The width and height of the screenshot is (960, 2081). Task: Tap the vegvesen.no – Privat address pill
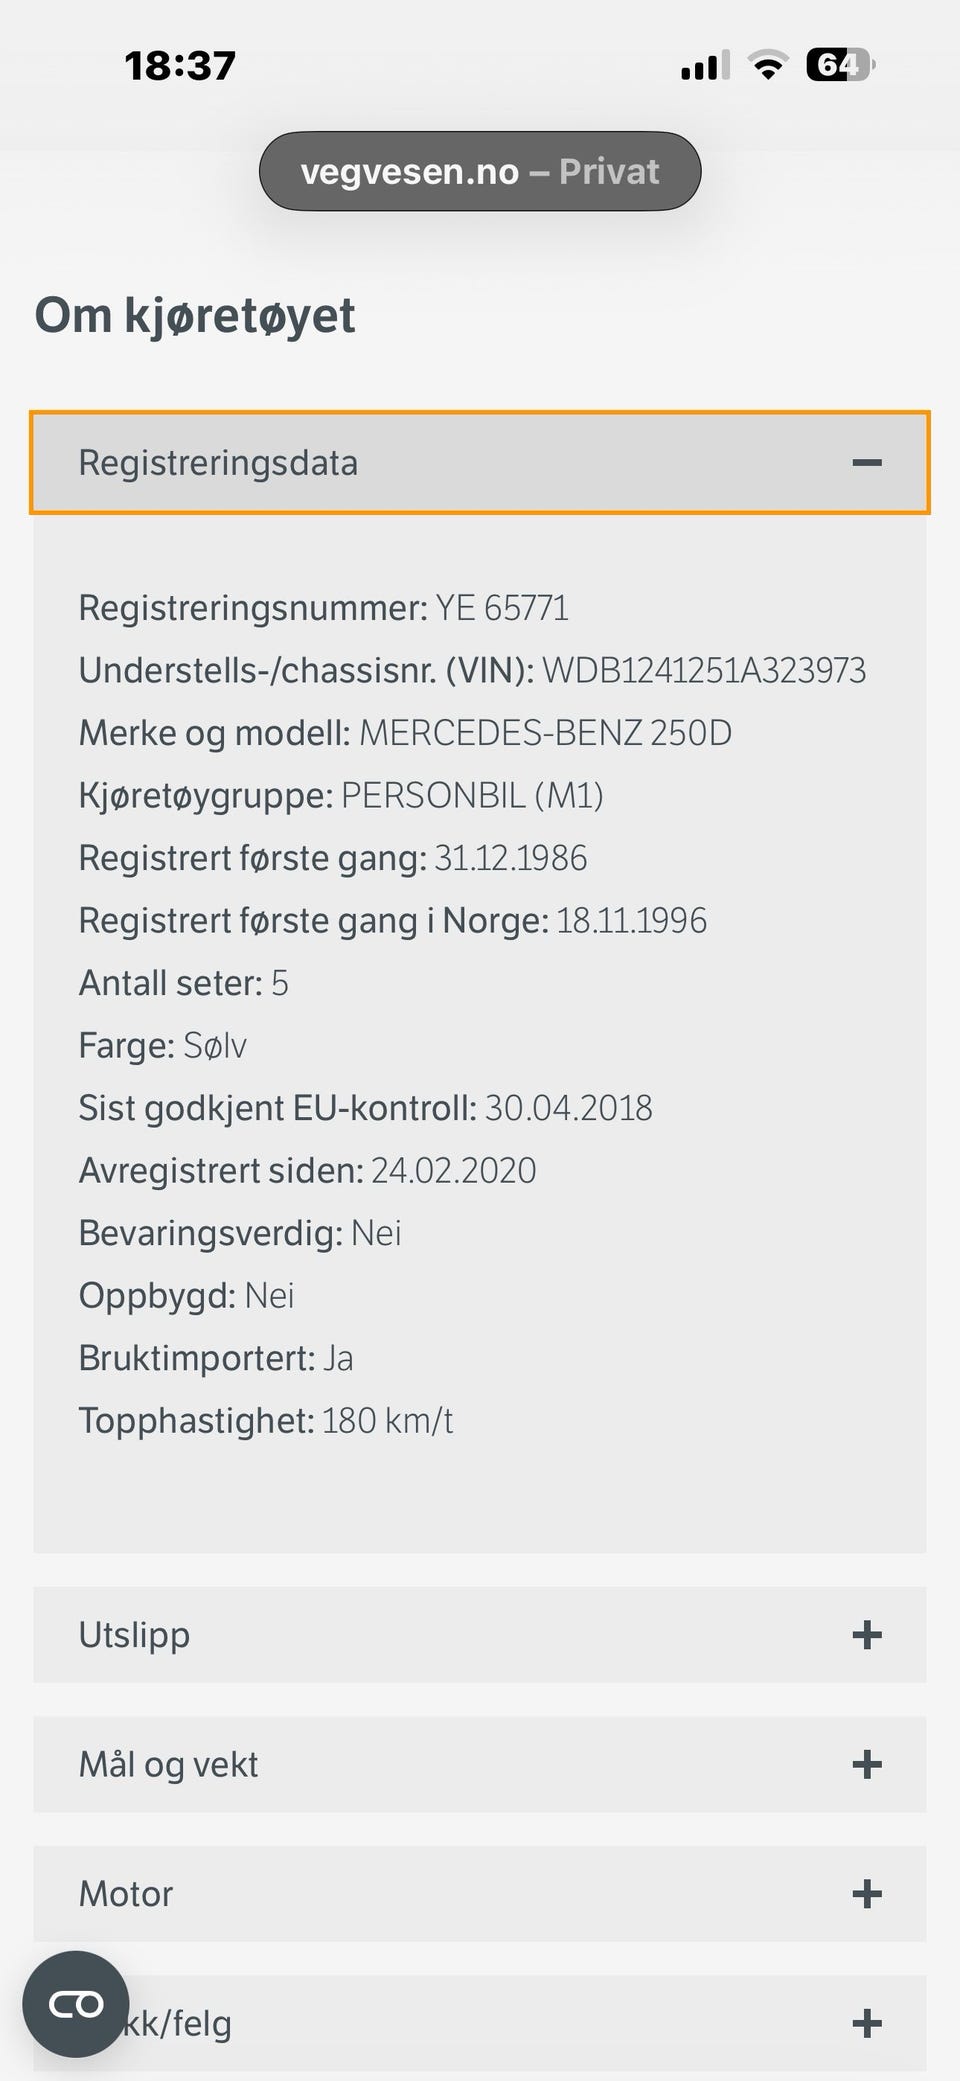point(480,172)
